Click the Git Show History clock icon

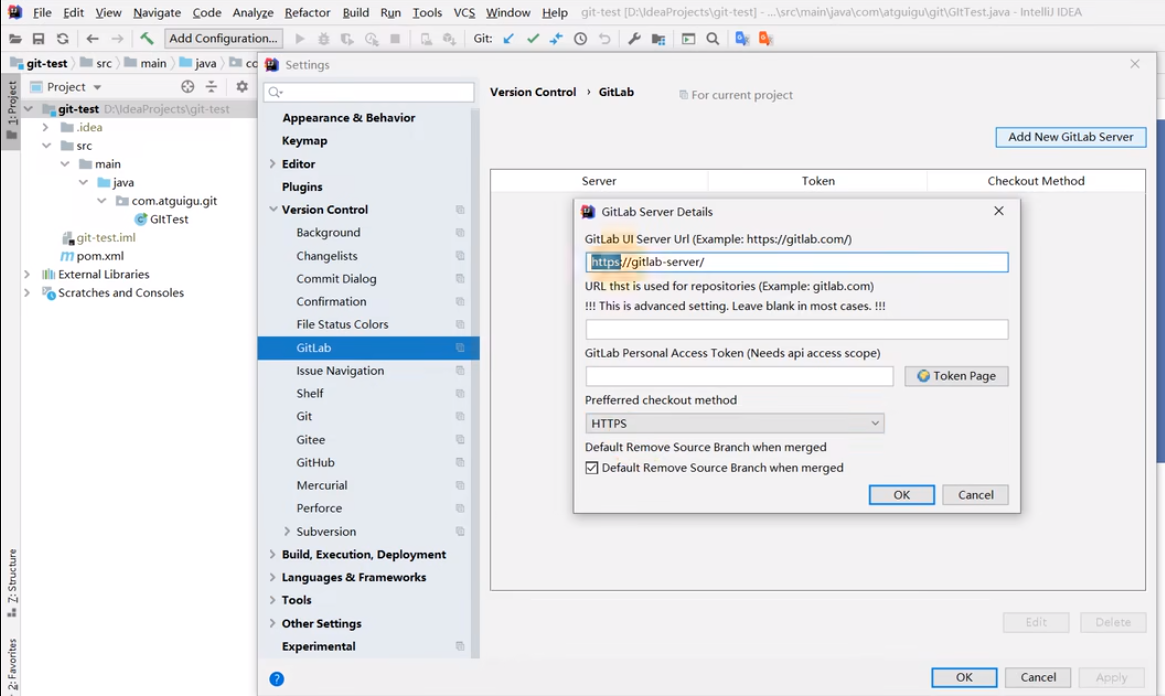coord(580,39)
